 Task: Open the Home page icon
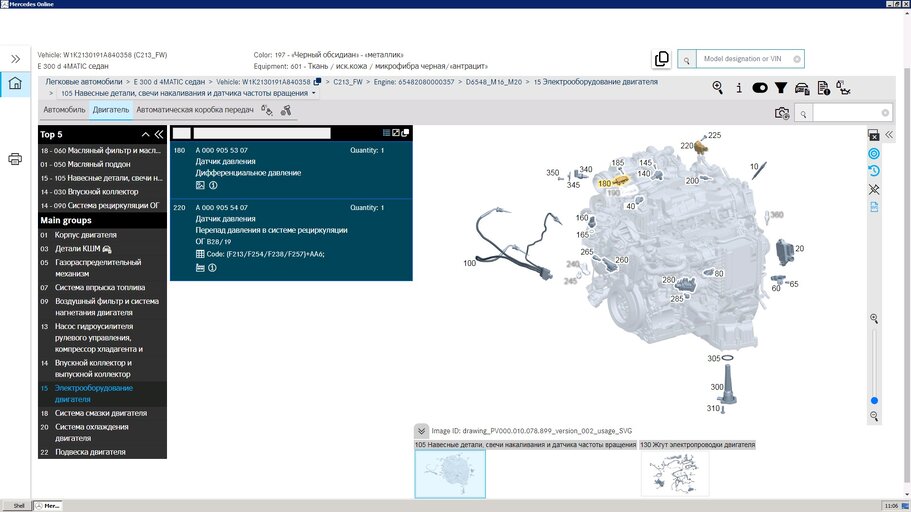point(15,83)
